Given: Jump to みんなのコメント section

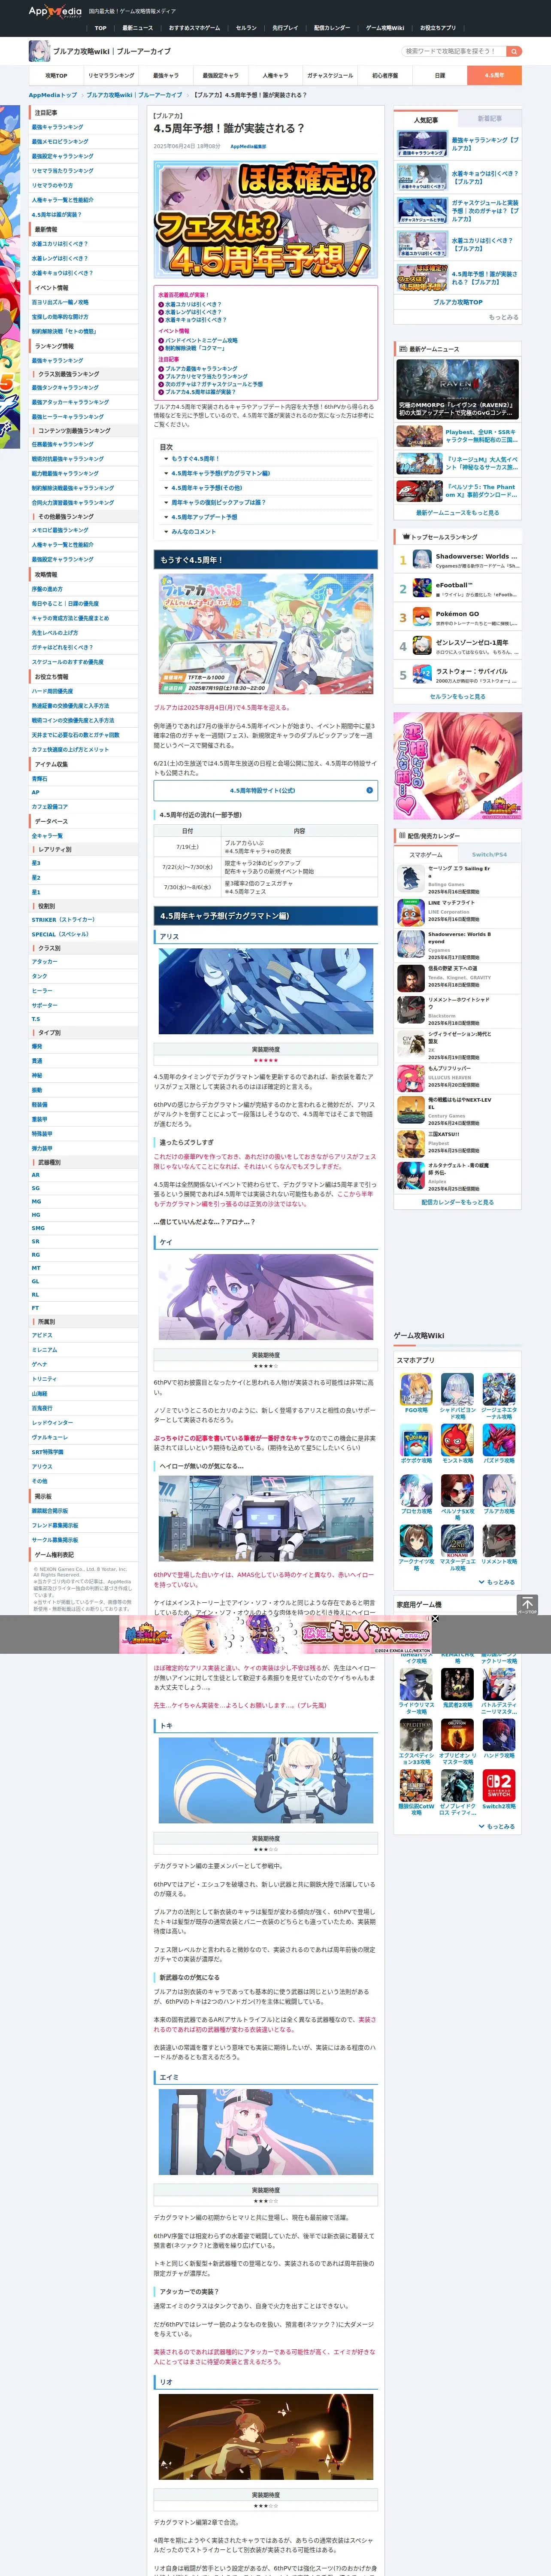Looking at the screenshot, I should point(193,532).
